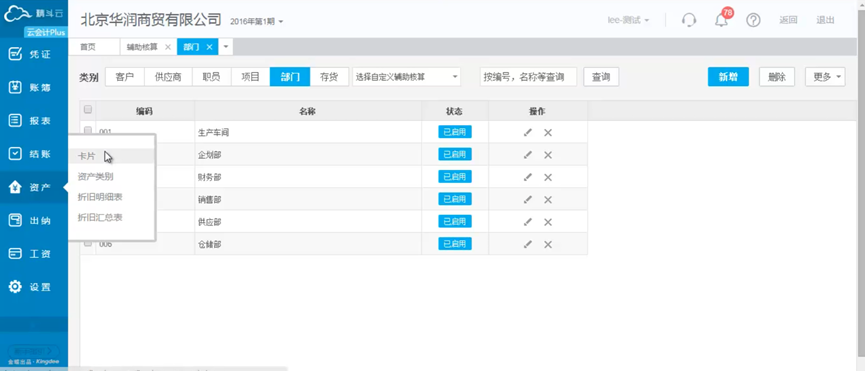This screenshot has height=371, width=865.
Task: Toggle the select-all checkbox in table header
Action: pos(88,110)
